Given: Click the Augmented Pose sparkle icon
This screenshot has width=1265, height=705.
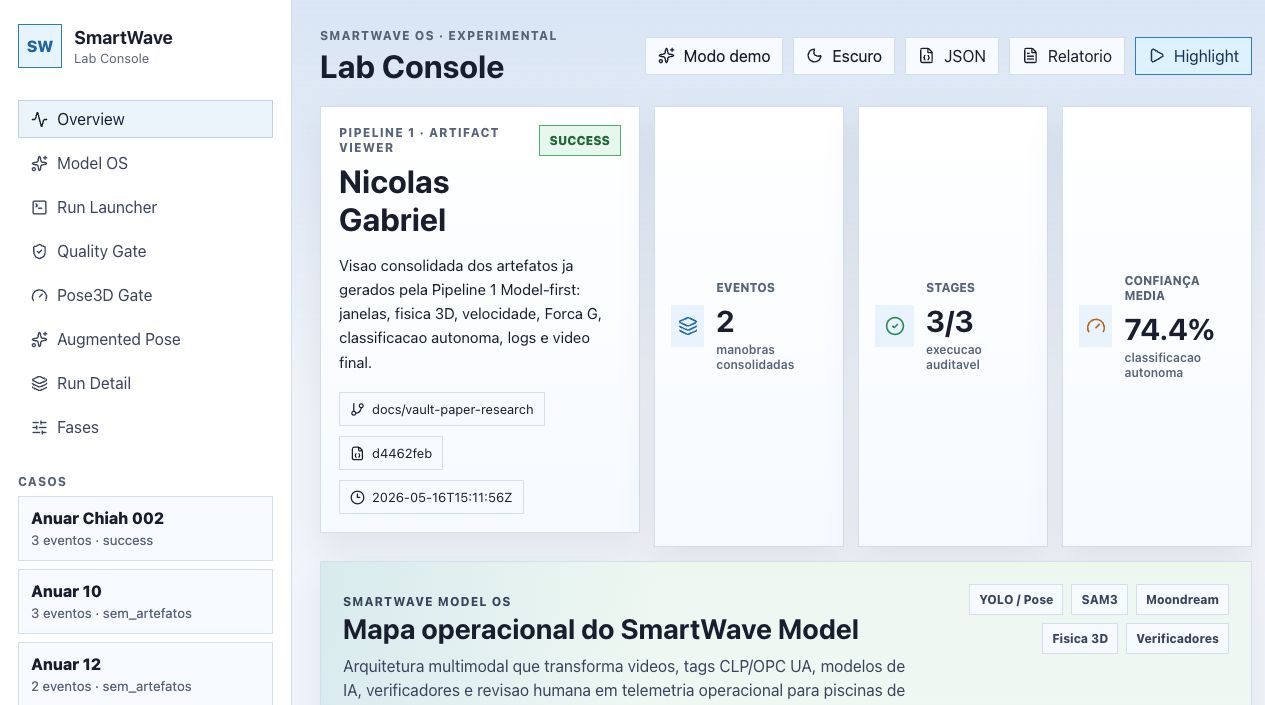Looking at the screenshot, I should tap(40, 339).
